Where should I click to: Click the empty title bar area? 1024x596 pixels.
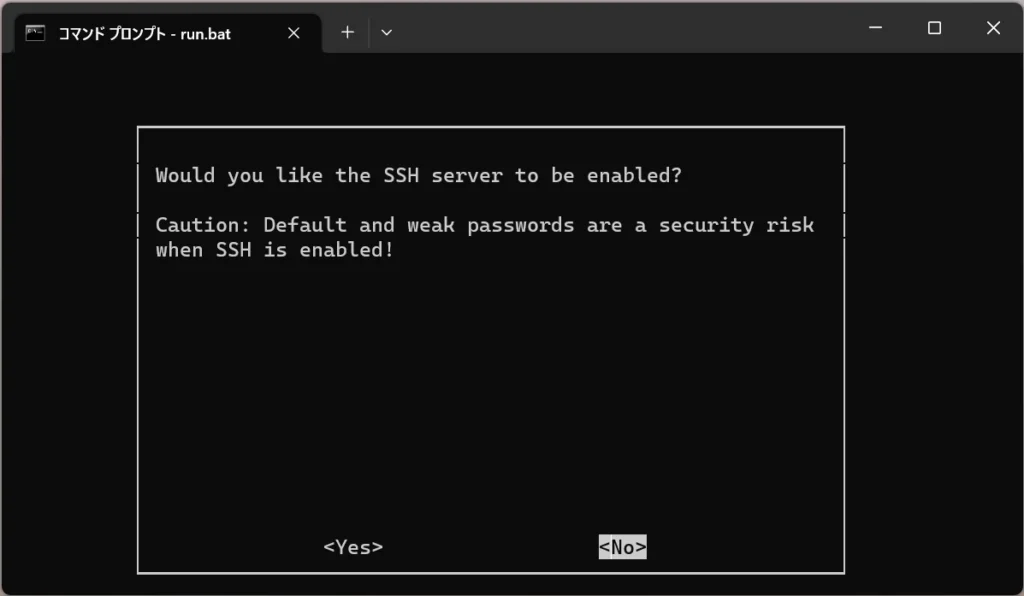click(x=620, y=30)
